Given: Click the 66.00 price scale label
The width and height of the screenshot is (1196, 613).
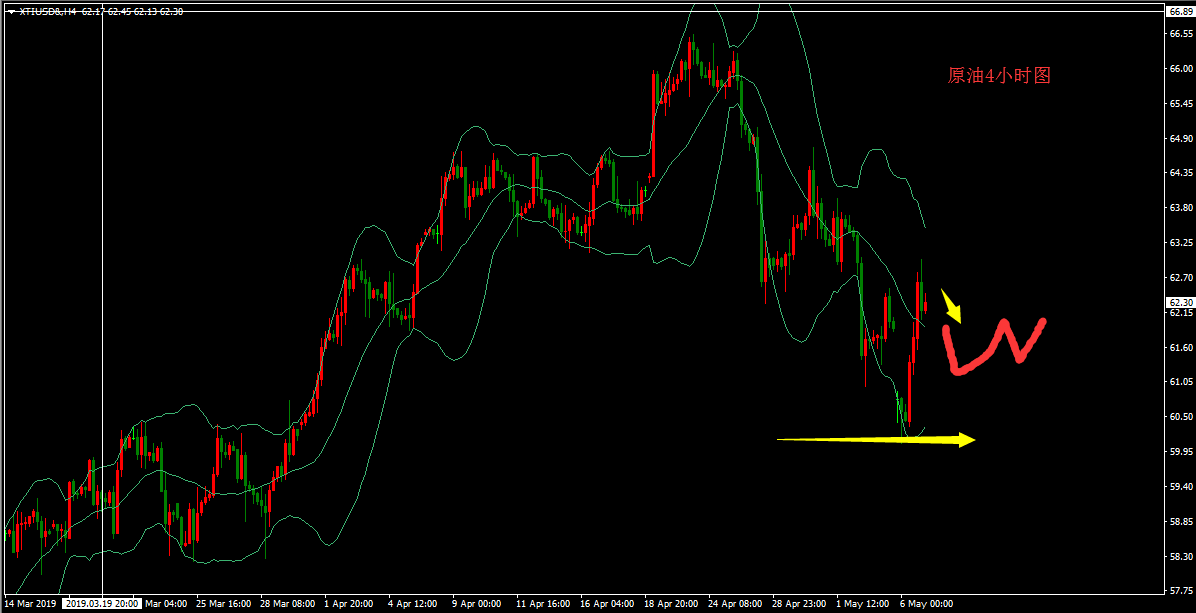Looking at the screenshot, I should coord(1179,69).
